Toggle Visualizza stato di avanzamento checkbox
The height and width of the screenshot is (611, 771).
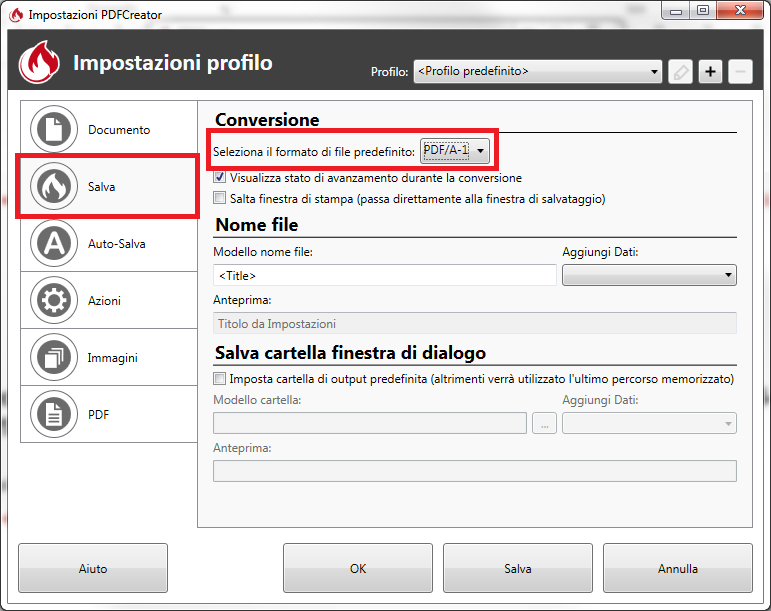coord(219,177)
